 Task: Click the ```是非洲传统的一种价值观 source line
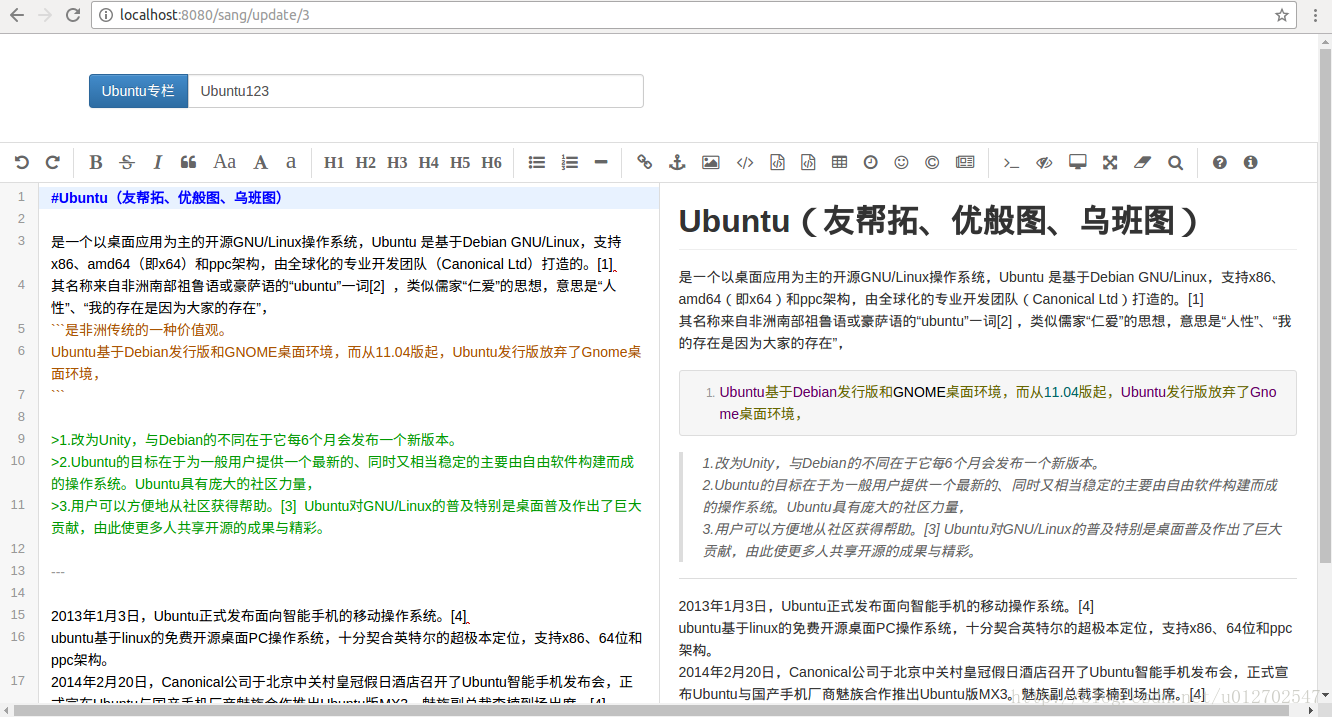point(139,330)
